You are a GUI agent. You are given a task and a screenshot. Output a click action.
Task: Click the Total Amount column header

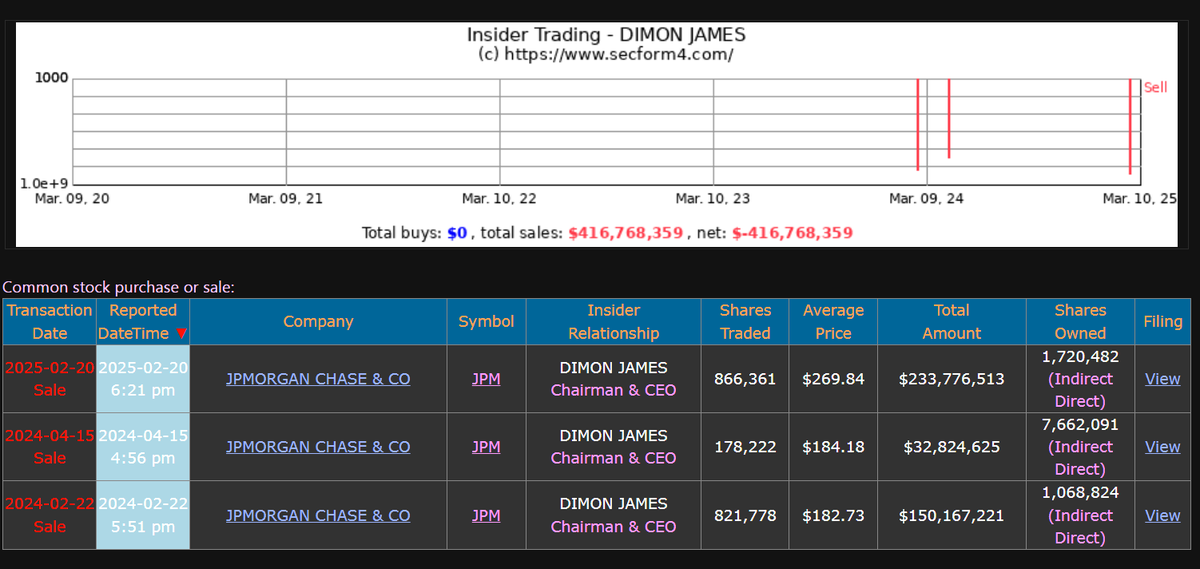click(x=951, y=322)
